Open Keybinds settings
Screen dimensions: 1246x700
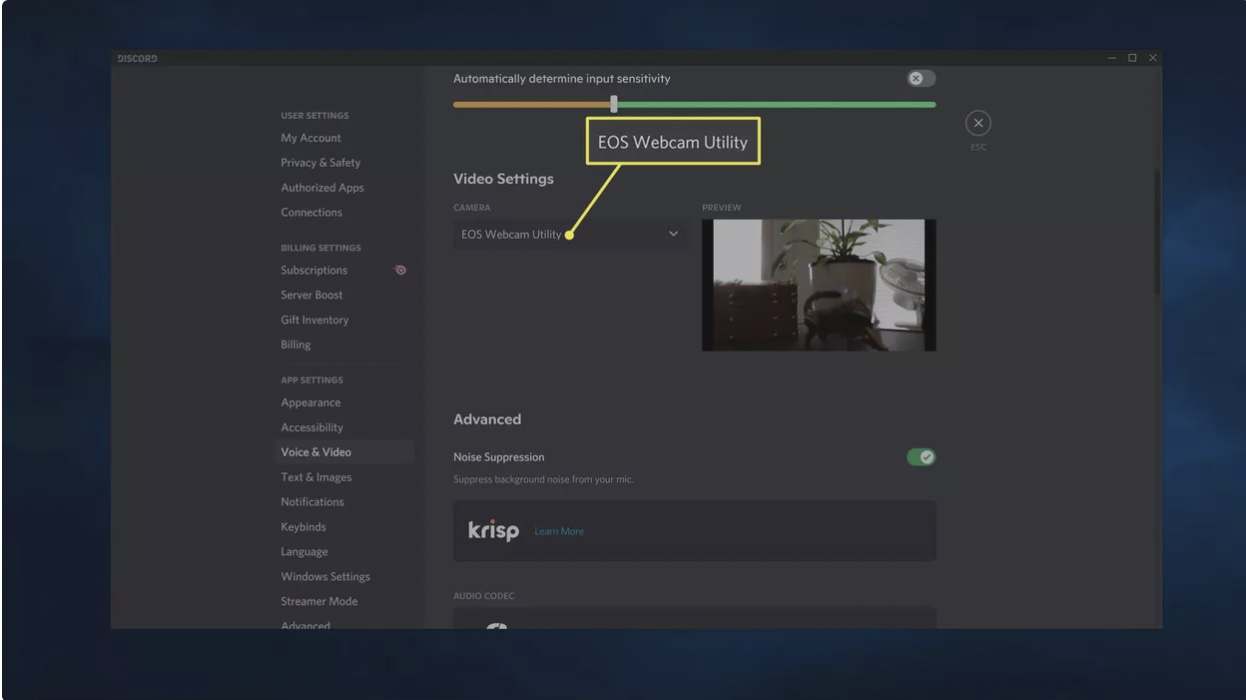click(x=303, y=527)
